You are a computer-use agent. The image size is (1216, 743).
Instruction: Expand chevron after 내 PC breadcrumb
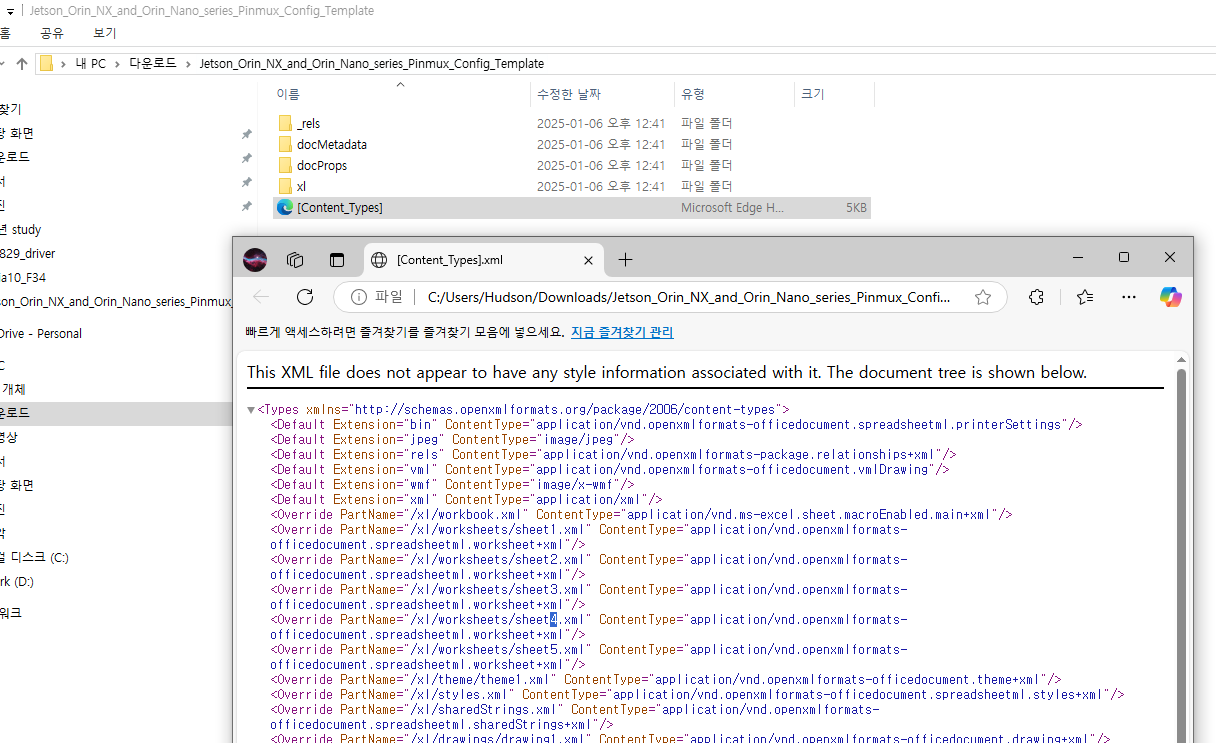pos(117,63)
